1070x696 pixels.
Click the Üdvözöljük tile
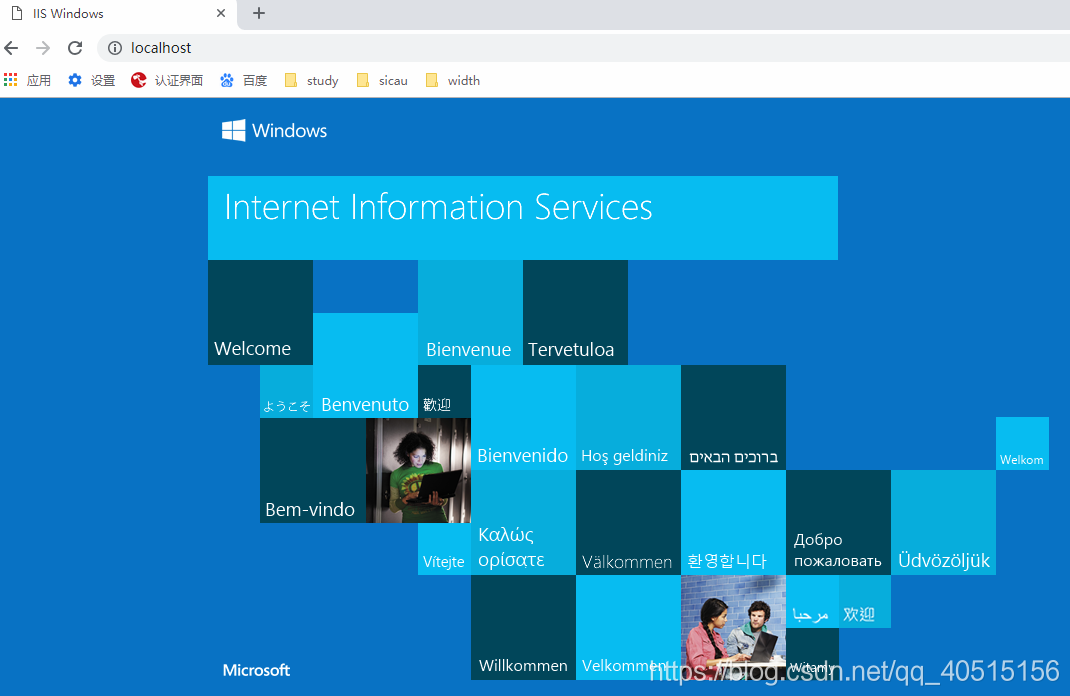pyautogui.click(x=944, y=523)
